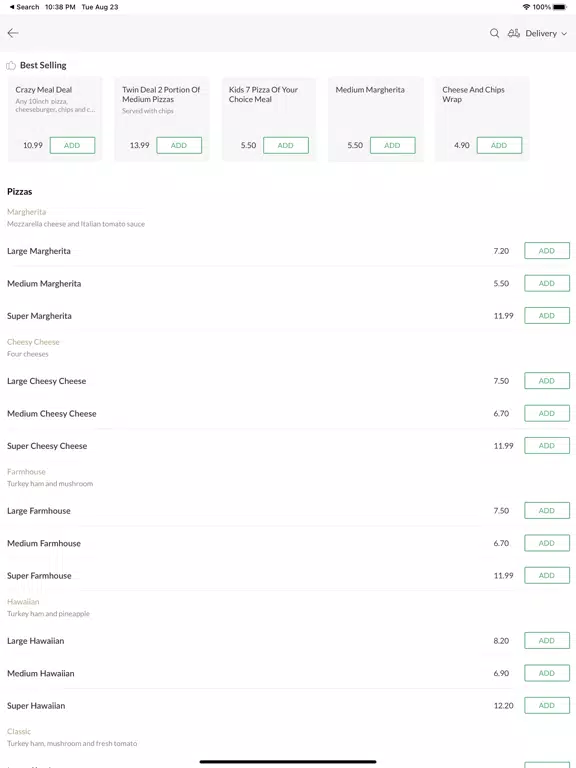Add Large Farmhouse pizza

(547, 510)
